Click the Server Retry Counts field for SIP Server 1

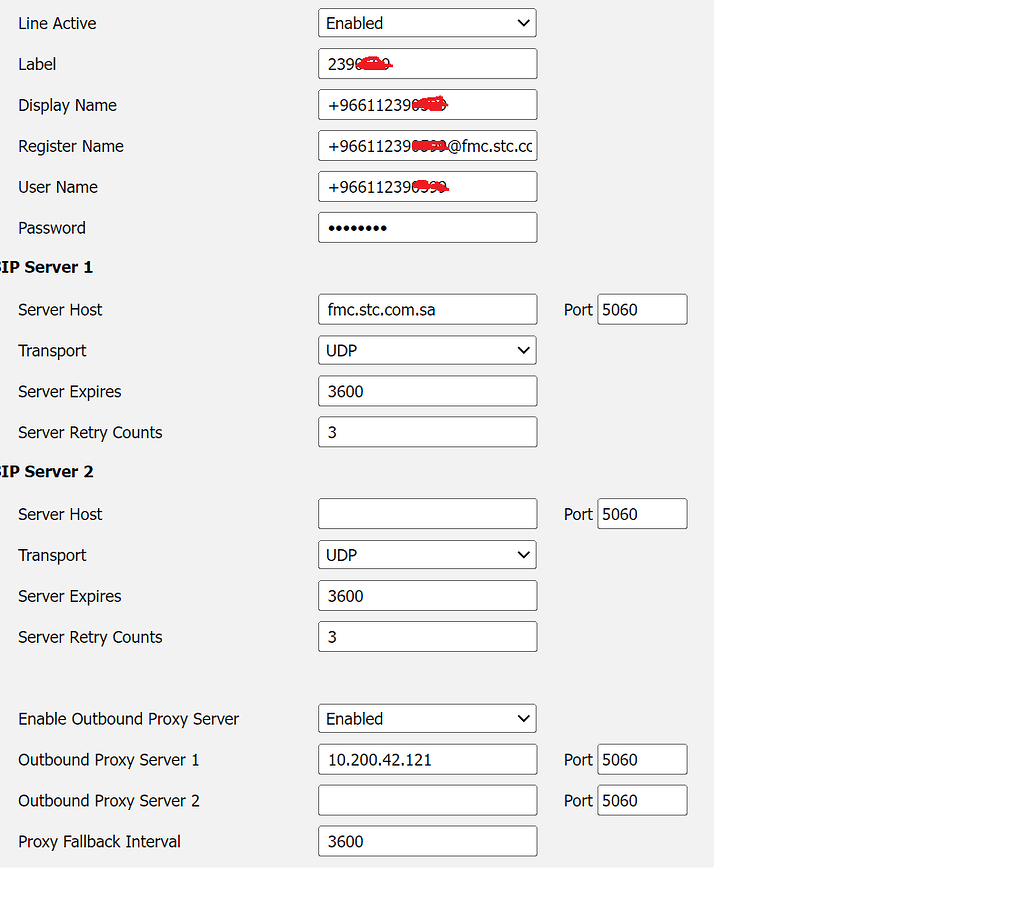pyautogui.click(x=427, y=432)
